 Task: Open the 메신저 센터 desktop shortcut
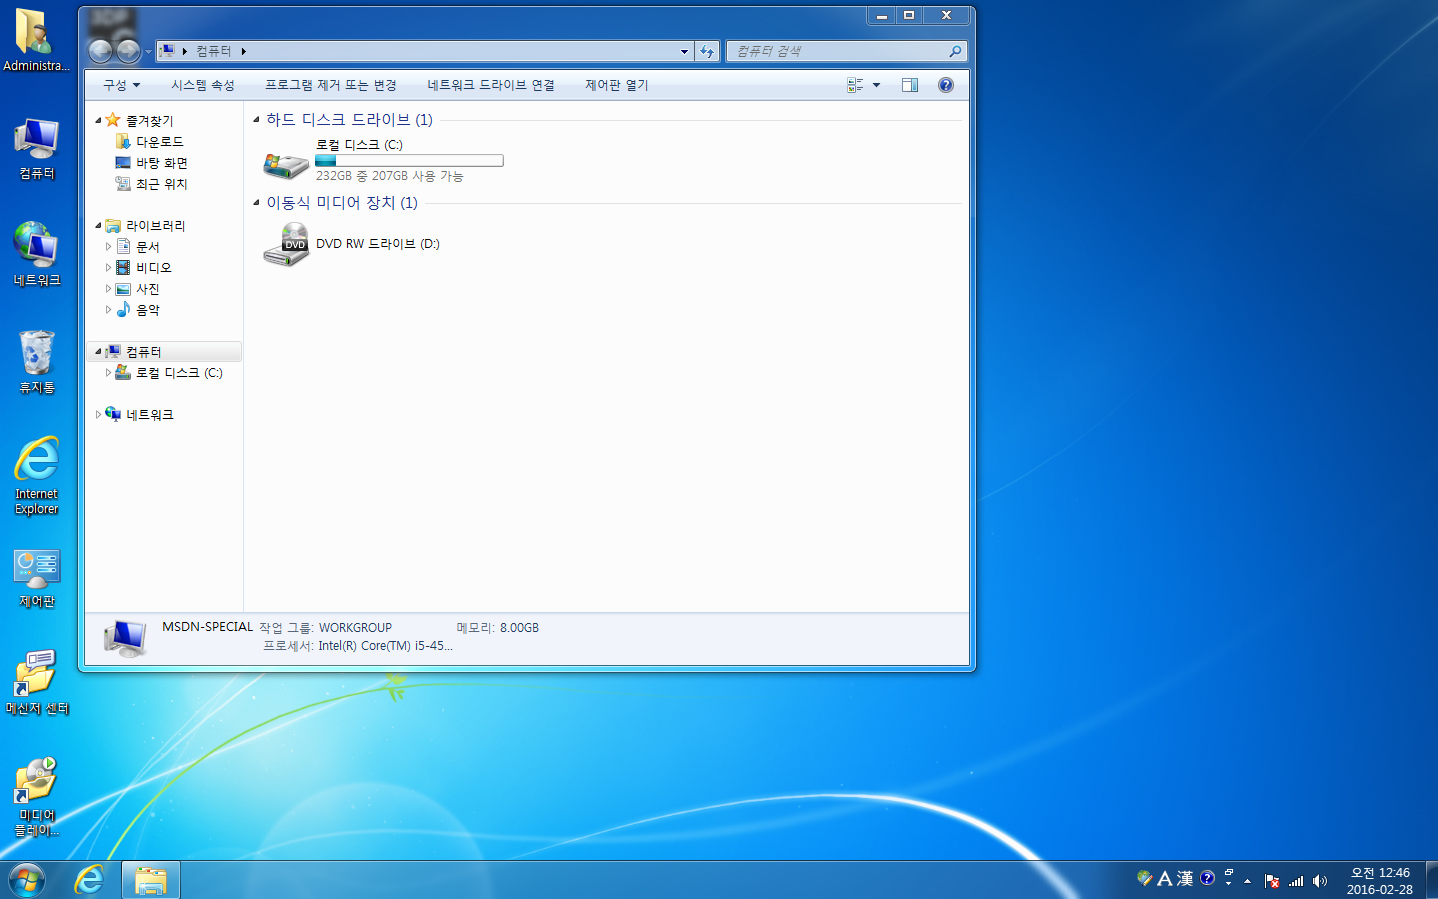pos(36,683)
